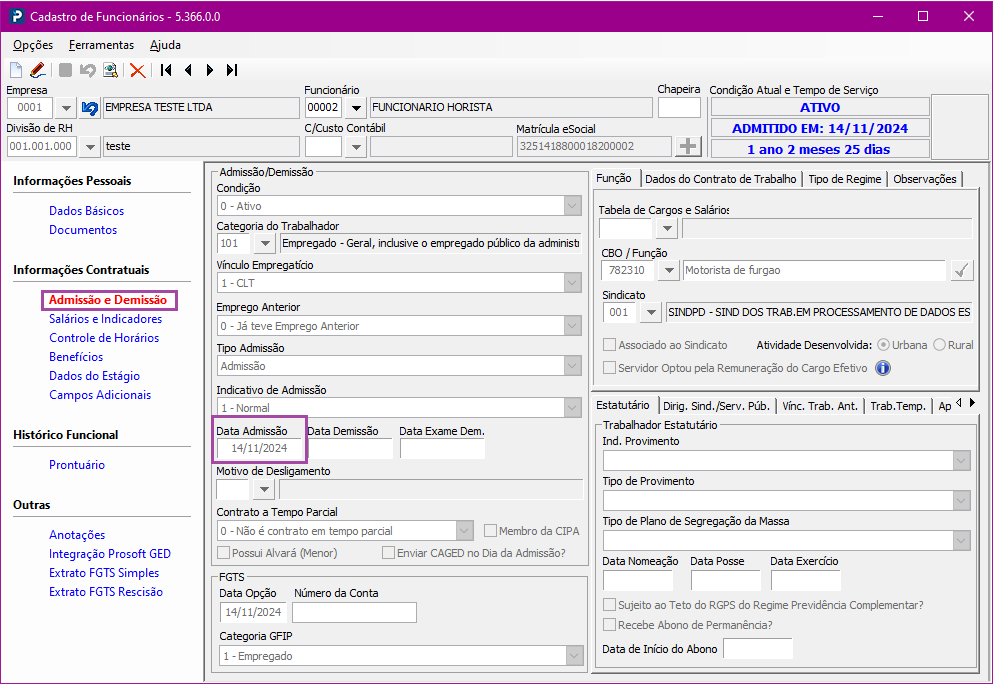Click the new record blank page icon
Viewport: 994px width, 685px height.
[x=16, y=70]
